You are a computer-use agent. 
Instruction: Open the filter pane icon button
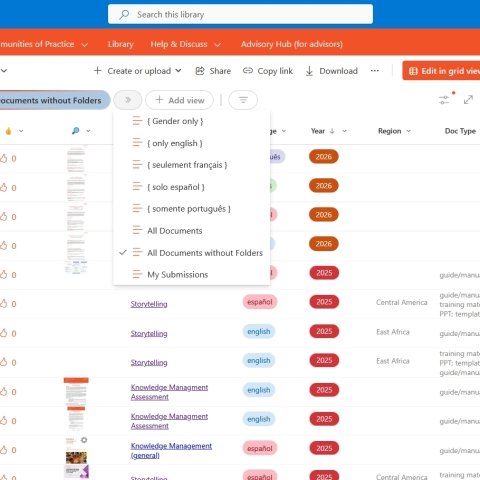[x=243, y=100]
